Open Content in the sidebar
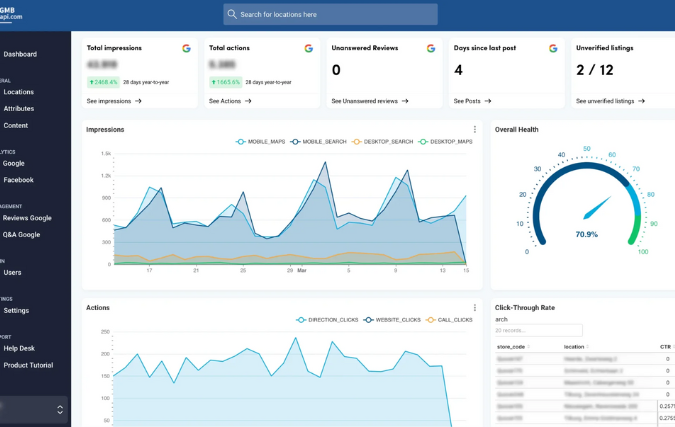The width and height of the screenshot is (675, 427). pyautogui.click(x=15, y=125)
